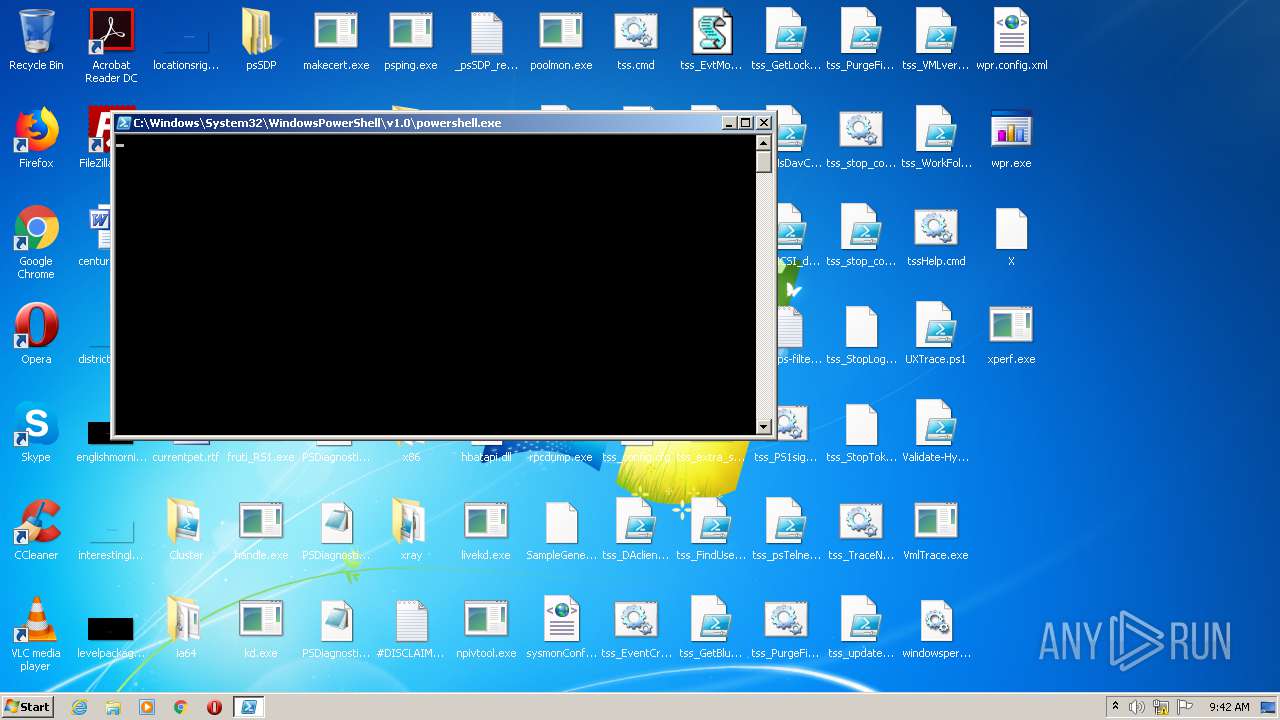The height and width of the screenshot is (720, 1280).
Task: Select the file named X
Action: 1011,237
